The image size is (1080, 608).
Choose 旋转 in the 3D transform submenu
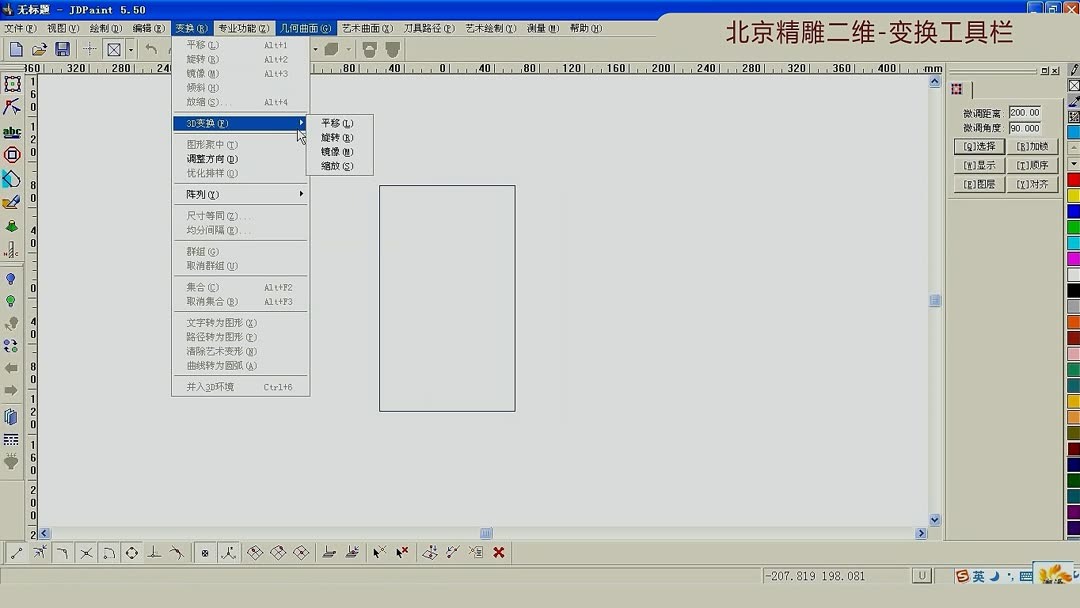click(x=335, y=136)
